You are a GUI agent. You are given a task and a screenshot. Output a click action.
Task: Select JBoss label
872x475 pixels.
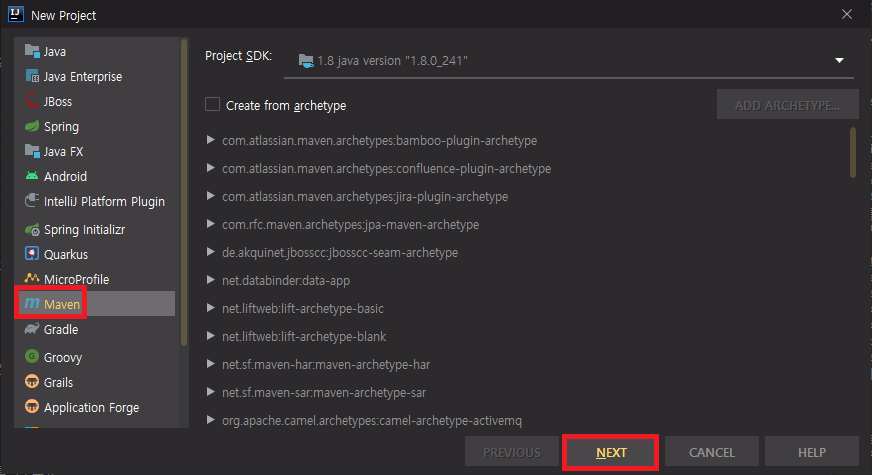click(x=58, y=101)
